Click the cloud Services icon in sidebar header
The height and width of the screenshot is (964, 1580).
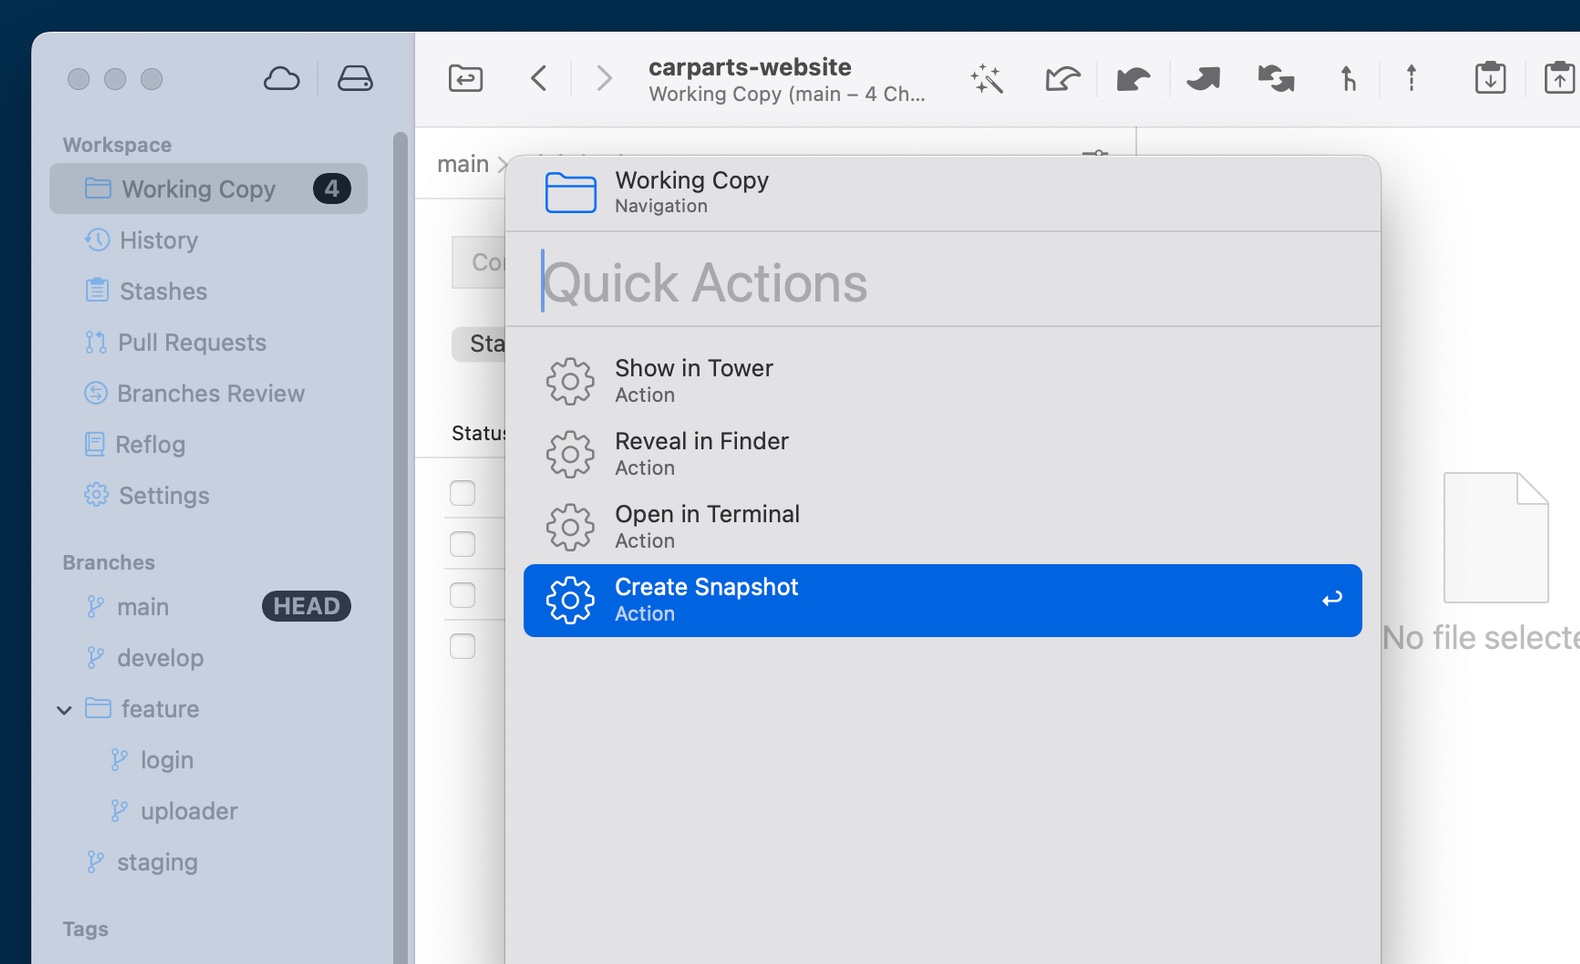(x=281, y=79)
